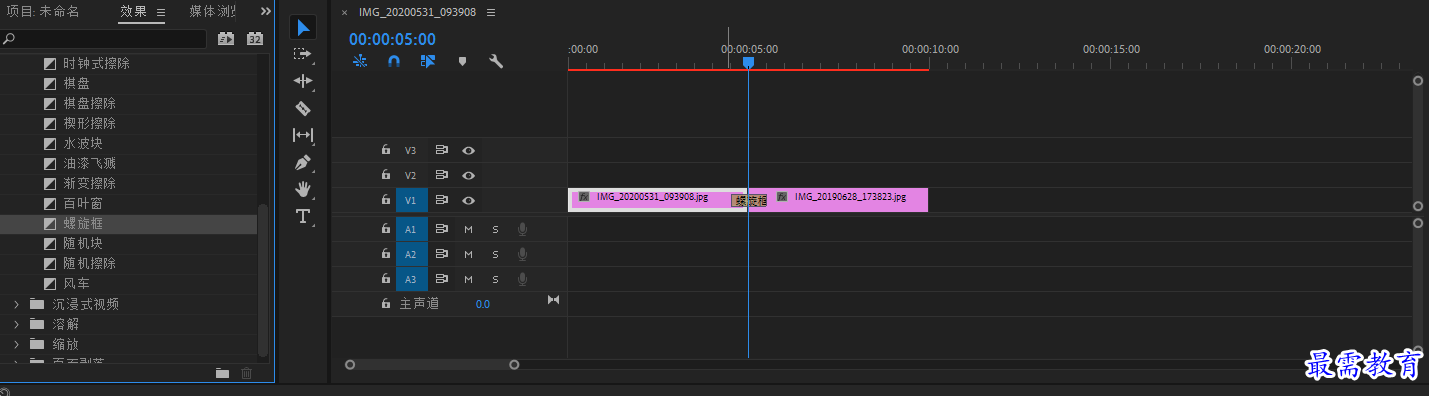The width and height of the screenshot is (1429, 396).
Task: Toggle V2 track targeting button
Action: (410, 175)
